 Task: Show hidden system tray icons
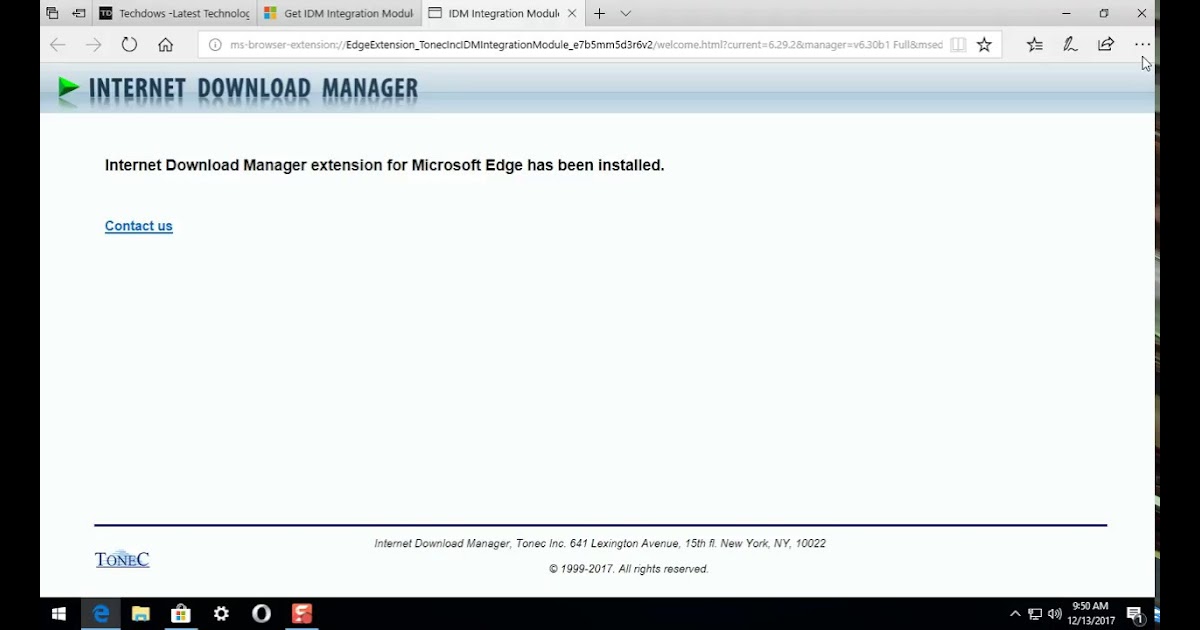(1015, 614)
